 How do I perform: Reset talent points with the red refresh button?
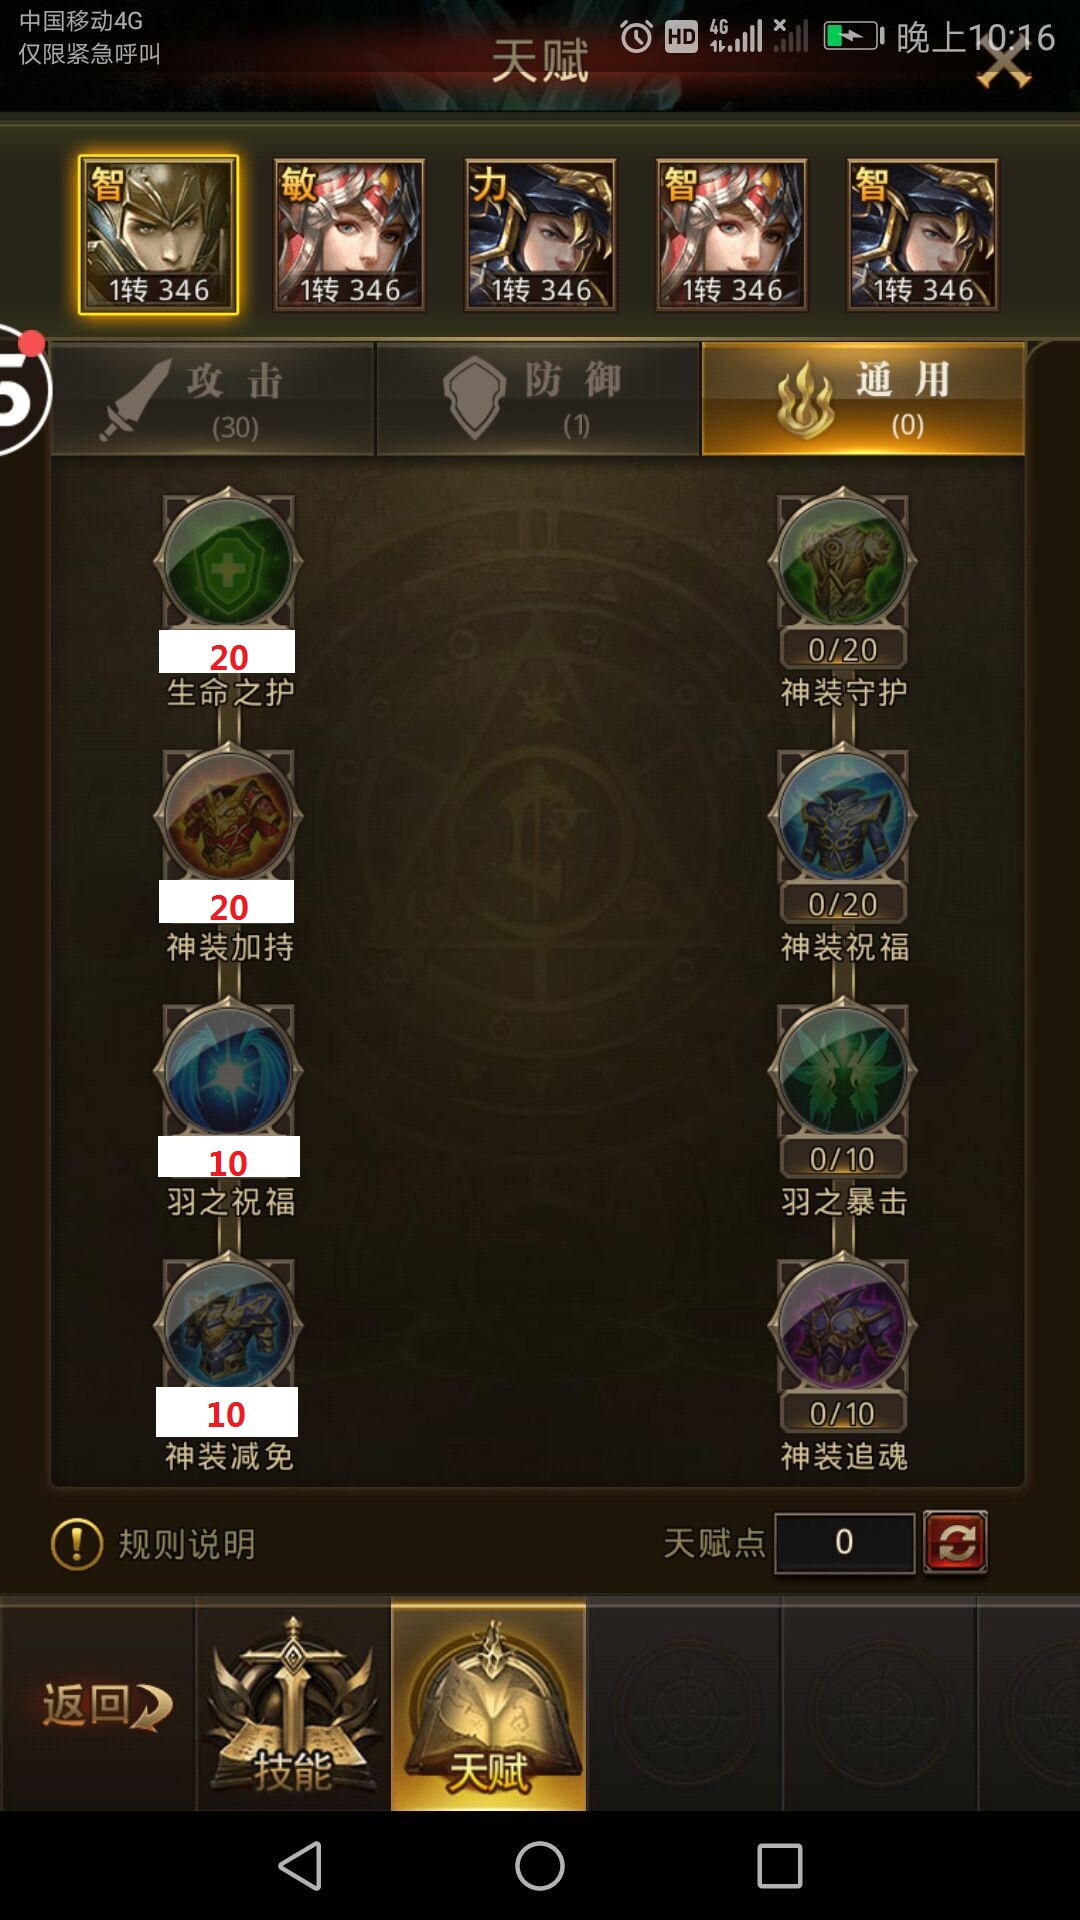pos(955,1542)
